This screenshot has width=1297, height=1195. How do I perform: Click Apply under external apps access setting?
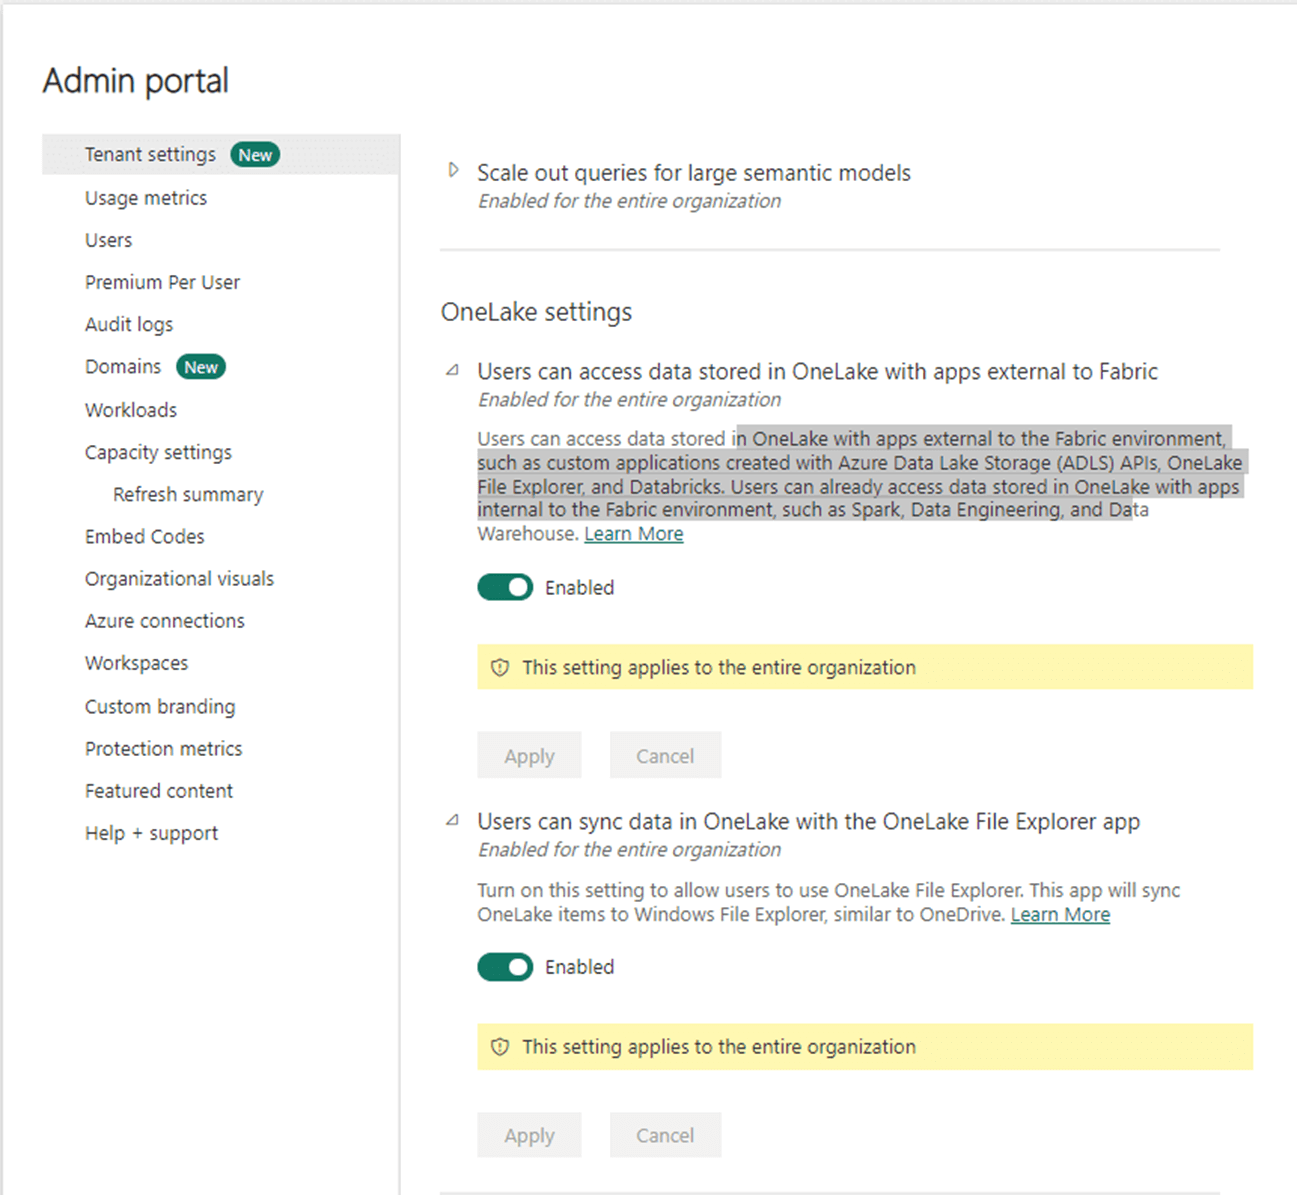pos(529,756)
